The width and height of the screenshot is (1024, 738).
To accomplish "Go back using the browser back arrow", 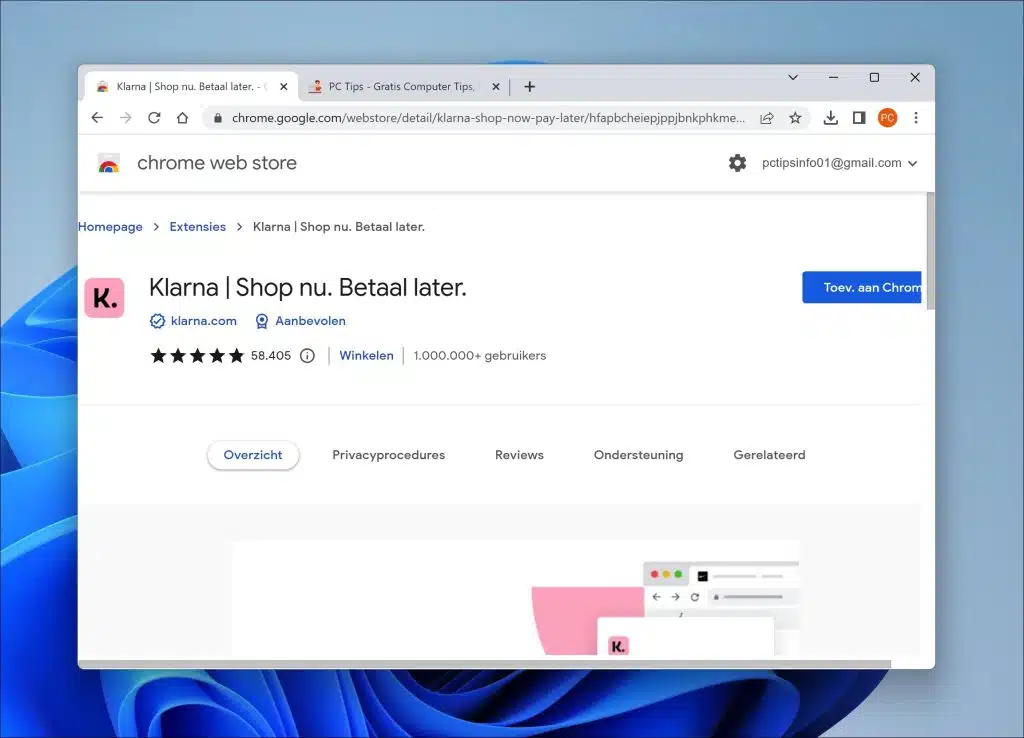I will (x=97, y=118).
